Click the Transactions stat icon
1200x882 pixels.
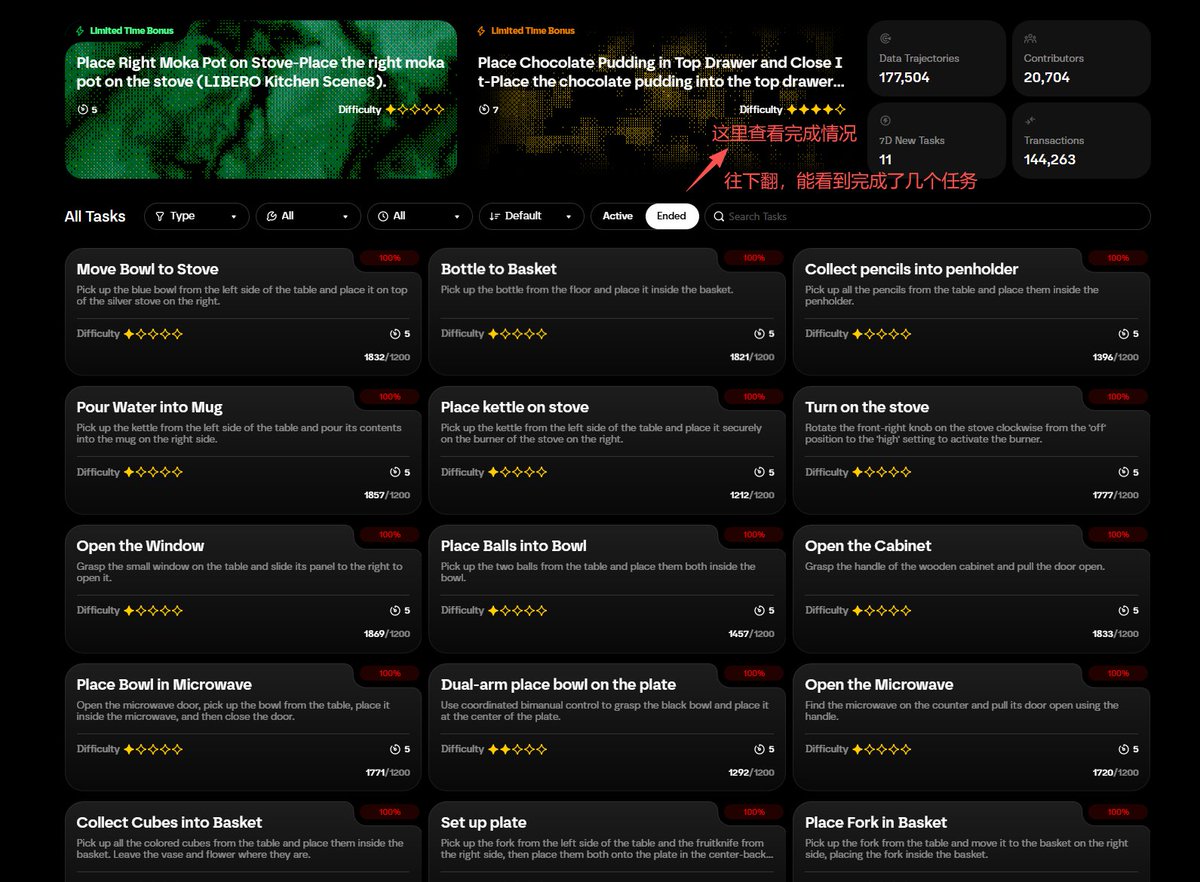[x=1030, y=121]
